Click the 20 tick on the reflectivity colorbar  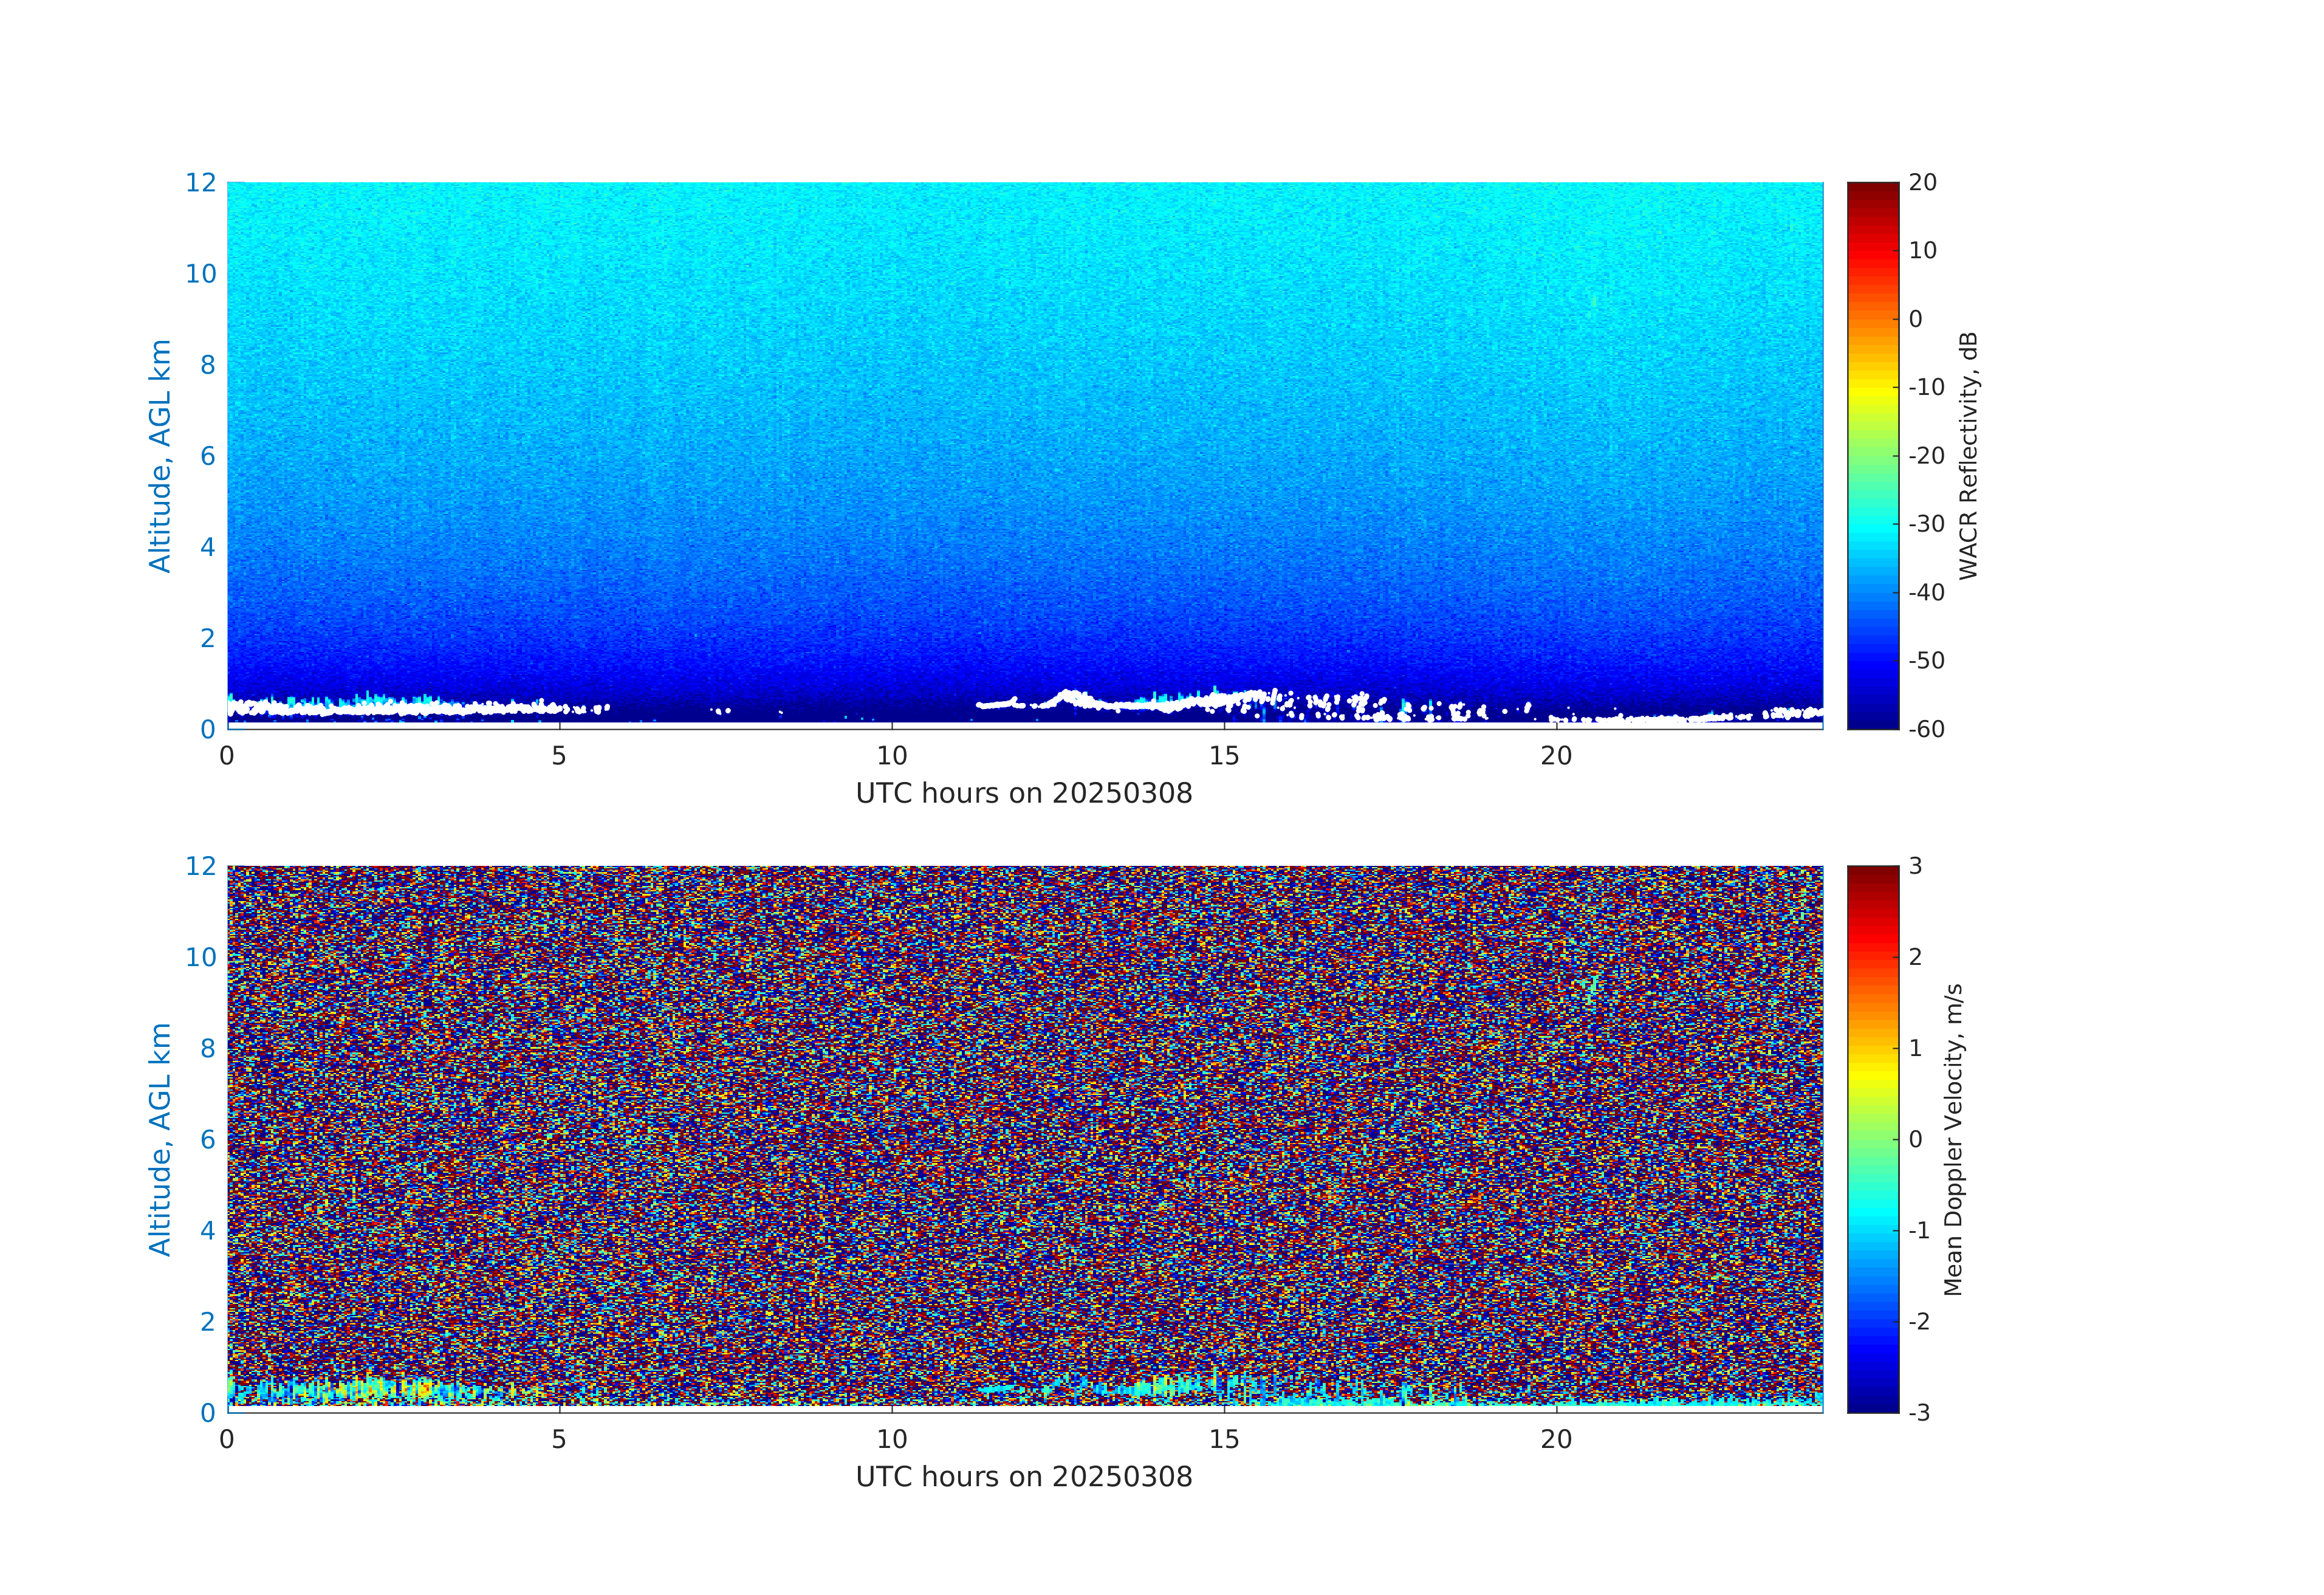pyautogui.click(x=1922, y=183)
